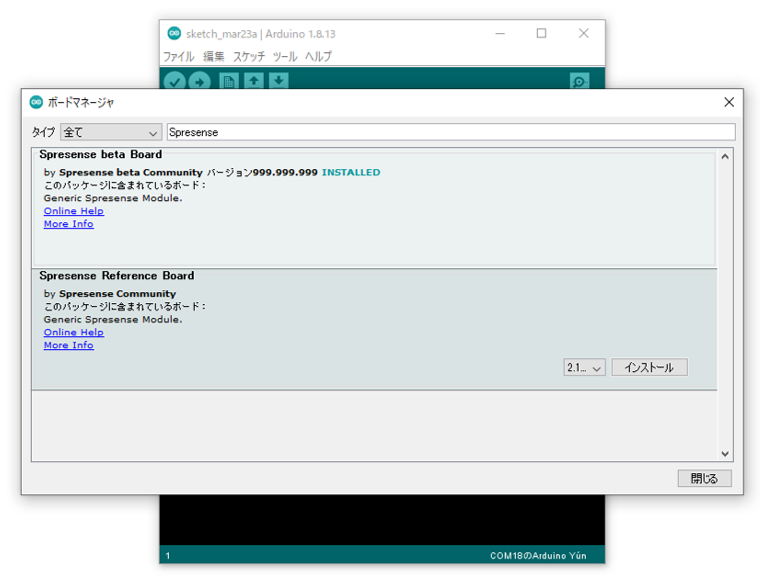
Task: Click the Verify checkmark icon in Arduino toolbar
Action: point(175,80)
